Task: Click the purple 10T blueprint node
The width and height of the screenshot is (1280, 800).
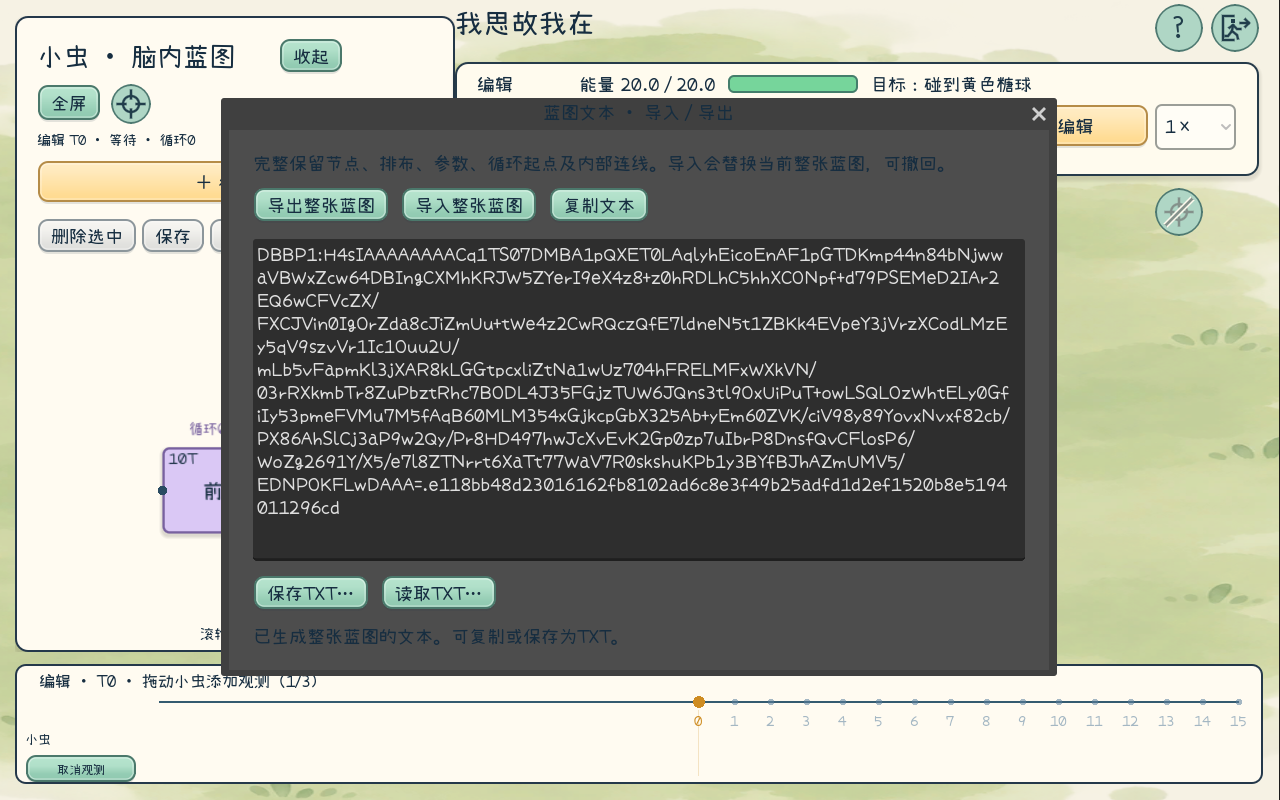Action: [x=192, y=491]
